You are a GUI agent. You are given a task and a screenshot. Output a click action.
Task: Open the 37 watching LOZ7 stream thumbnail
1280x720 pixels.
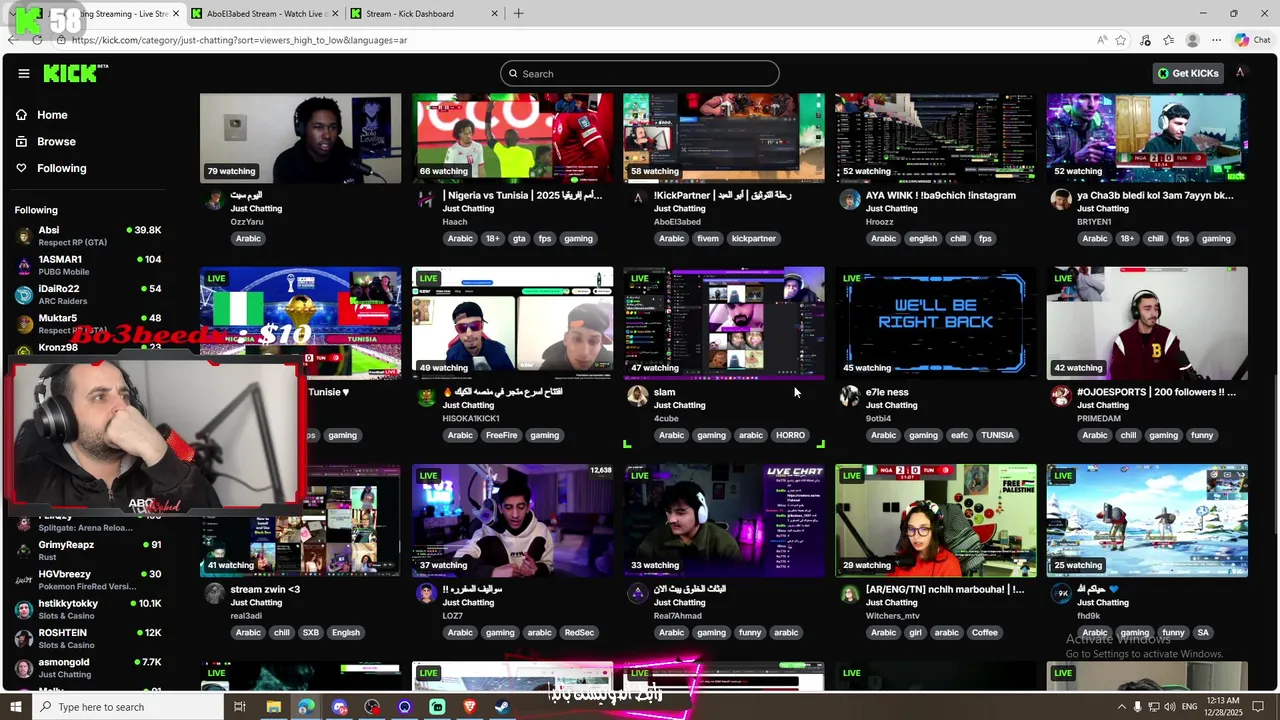(513, 520)
